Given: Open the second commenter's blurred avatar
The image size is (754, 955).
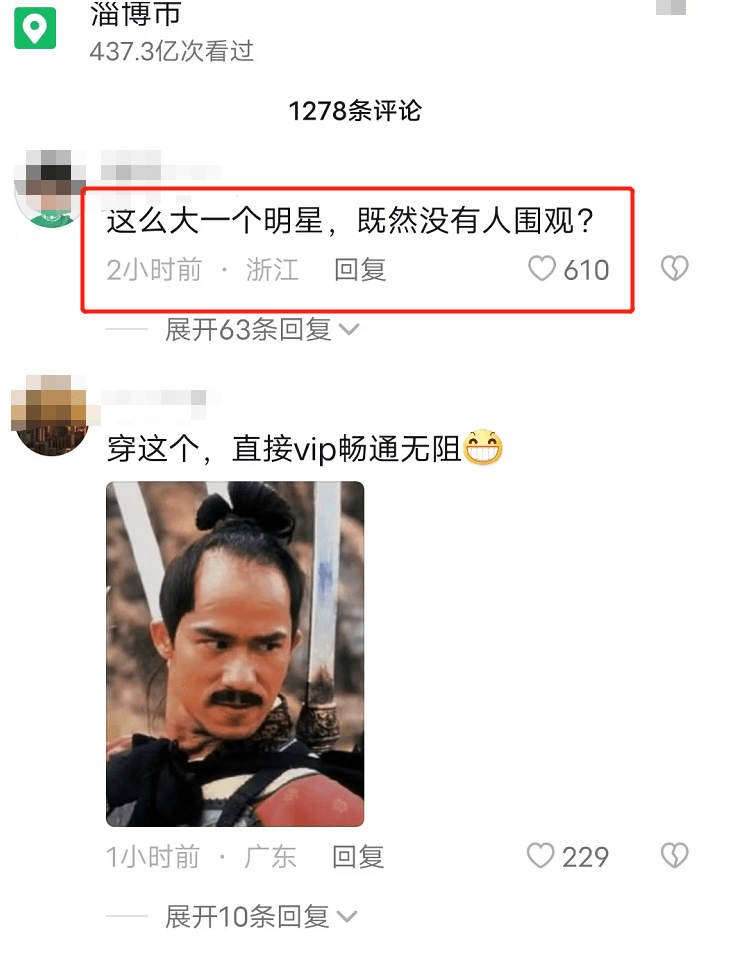Looking at the screenshot, I should click(51, 415).
